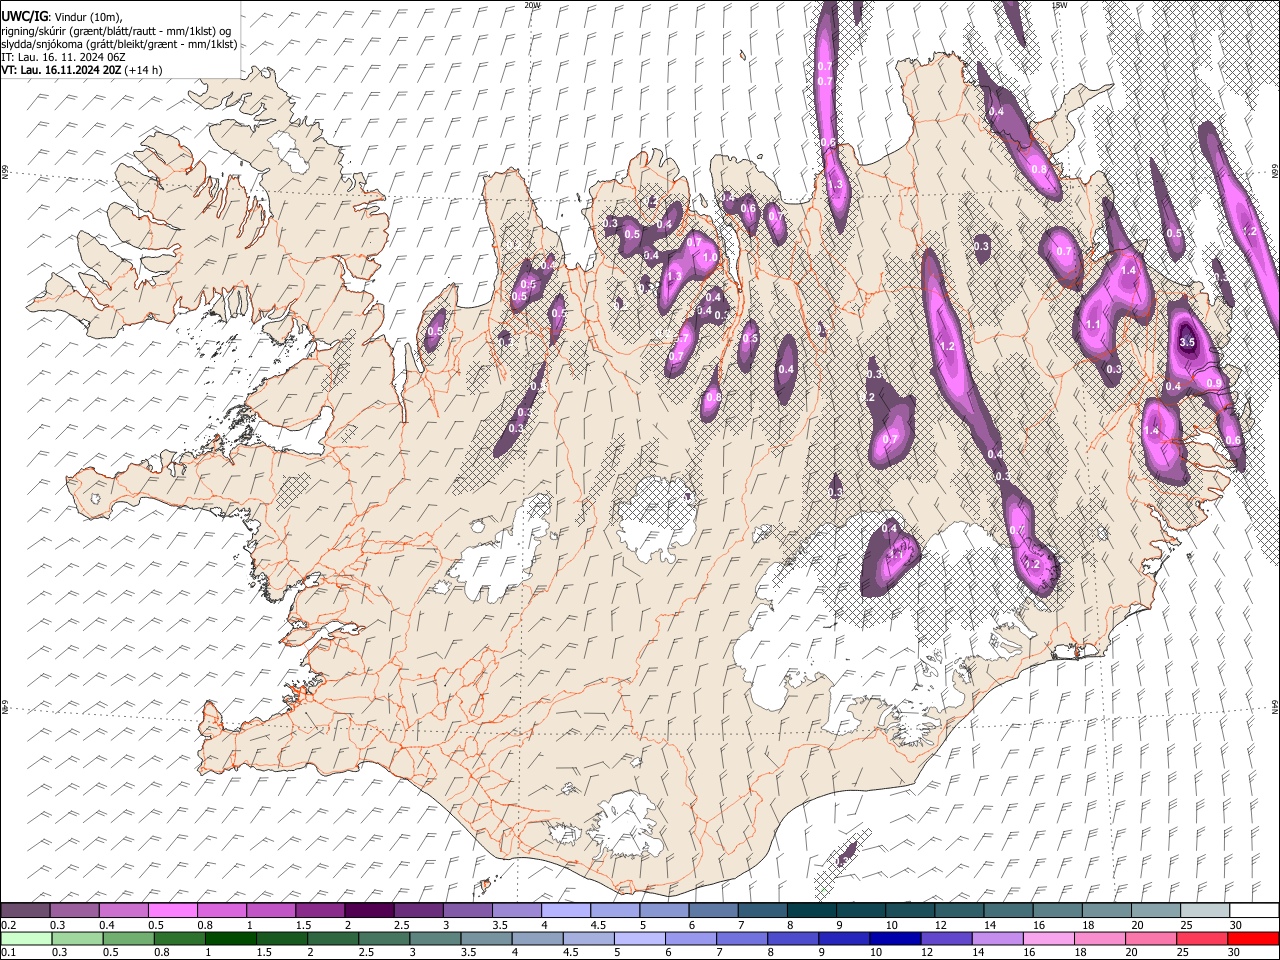Pick the lavender 4 swatch in upper legend row
This screenshot has height=960, width=1280.
[x=566, y=910]
